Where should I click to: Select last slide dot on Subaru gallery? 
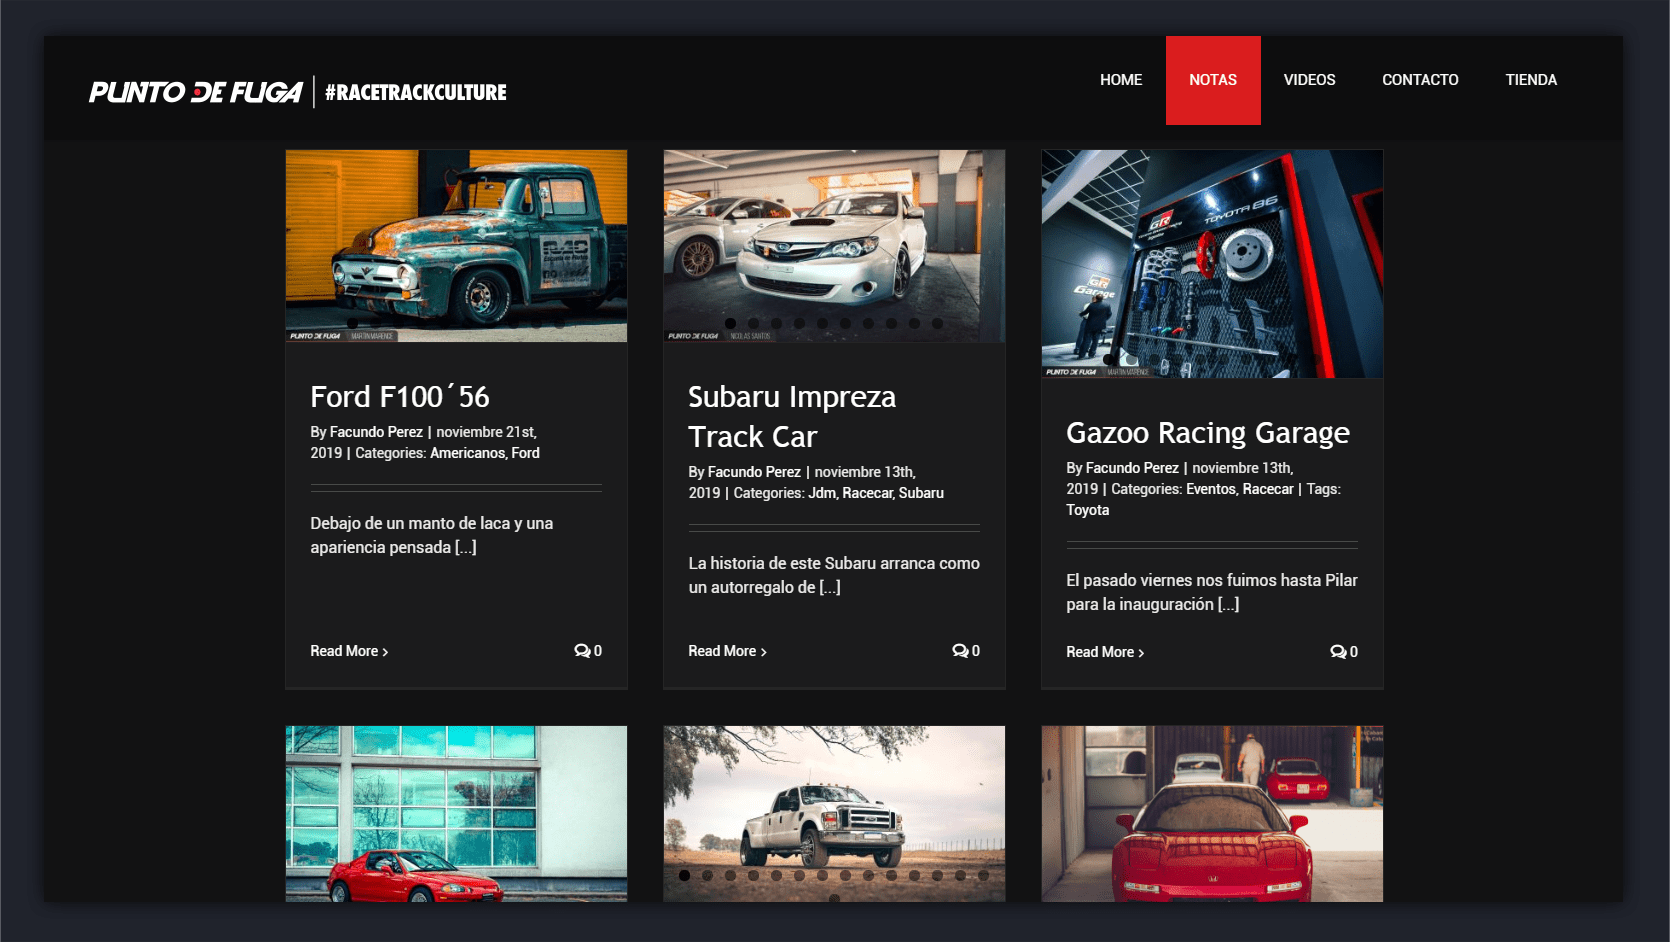[x=937, y=323]
